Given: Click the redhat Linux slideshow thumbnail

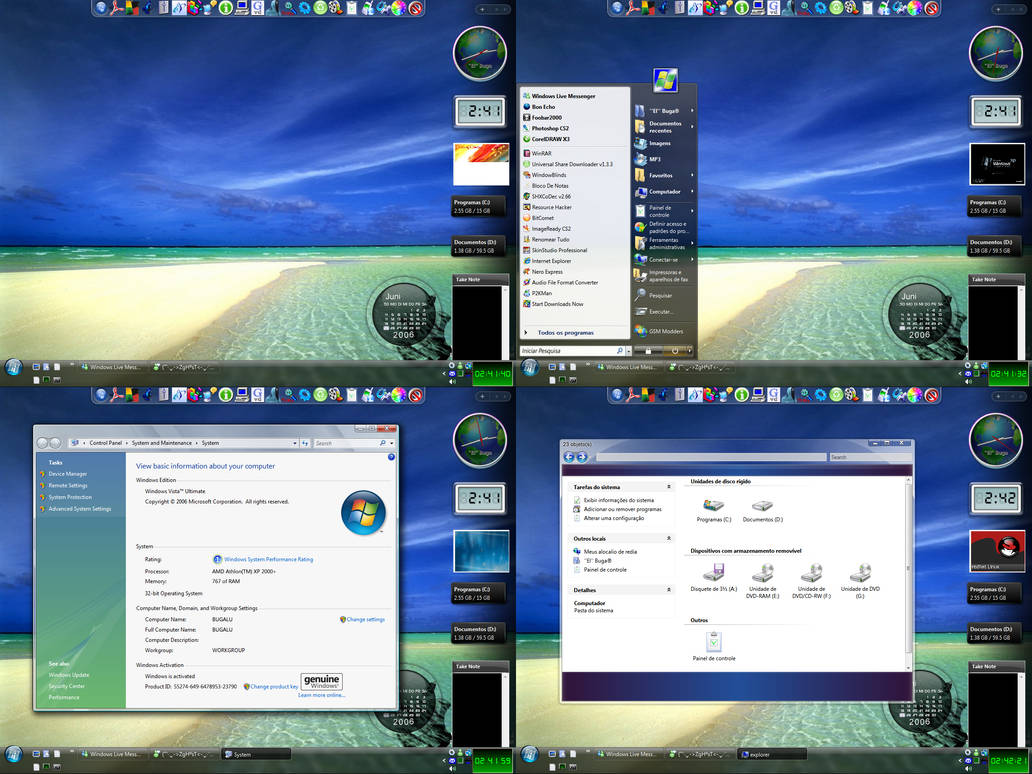Looking at the screenshot, I should [x=997, y=551].
